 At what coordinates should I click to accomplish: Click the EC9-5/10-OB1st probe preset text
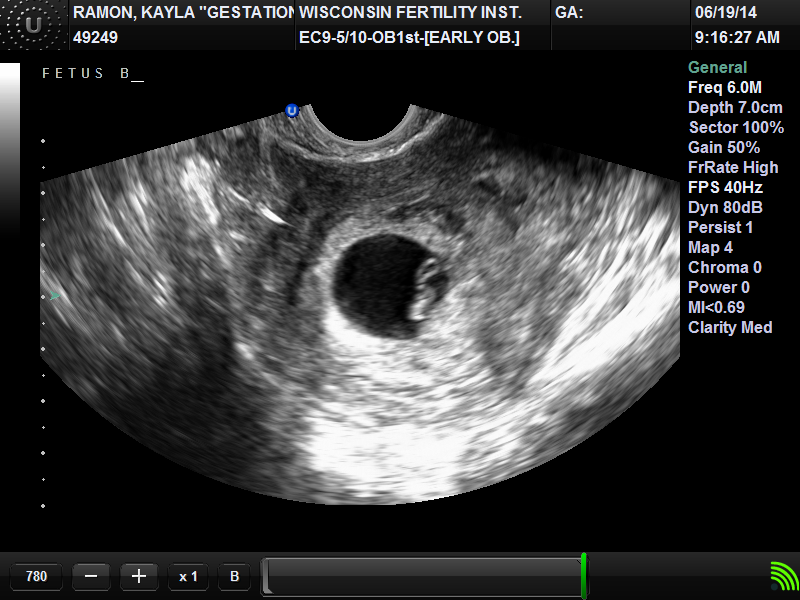409,37
